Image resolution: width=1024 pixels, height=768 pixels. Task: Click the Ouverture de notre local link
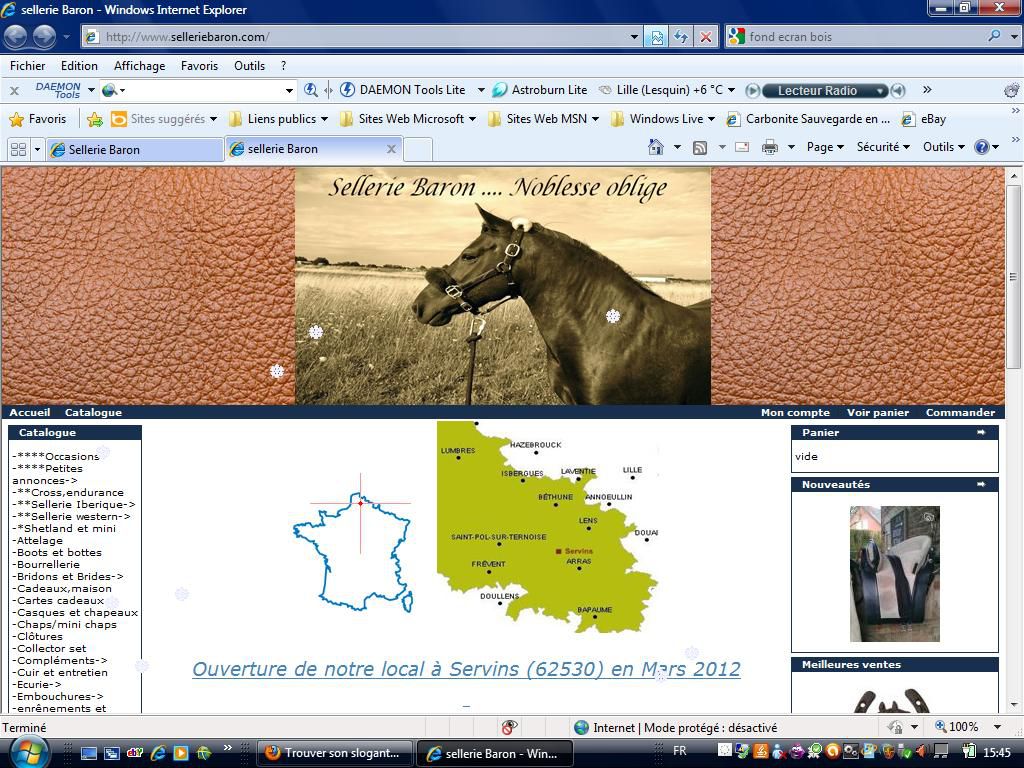pyautogui.click(x=466, y=669)
